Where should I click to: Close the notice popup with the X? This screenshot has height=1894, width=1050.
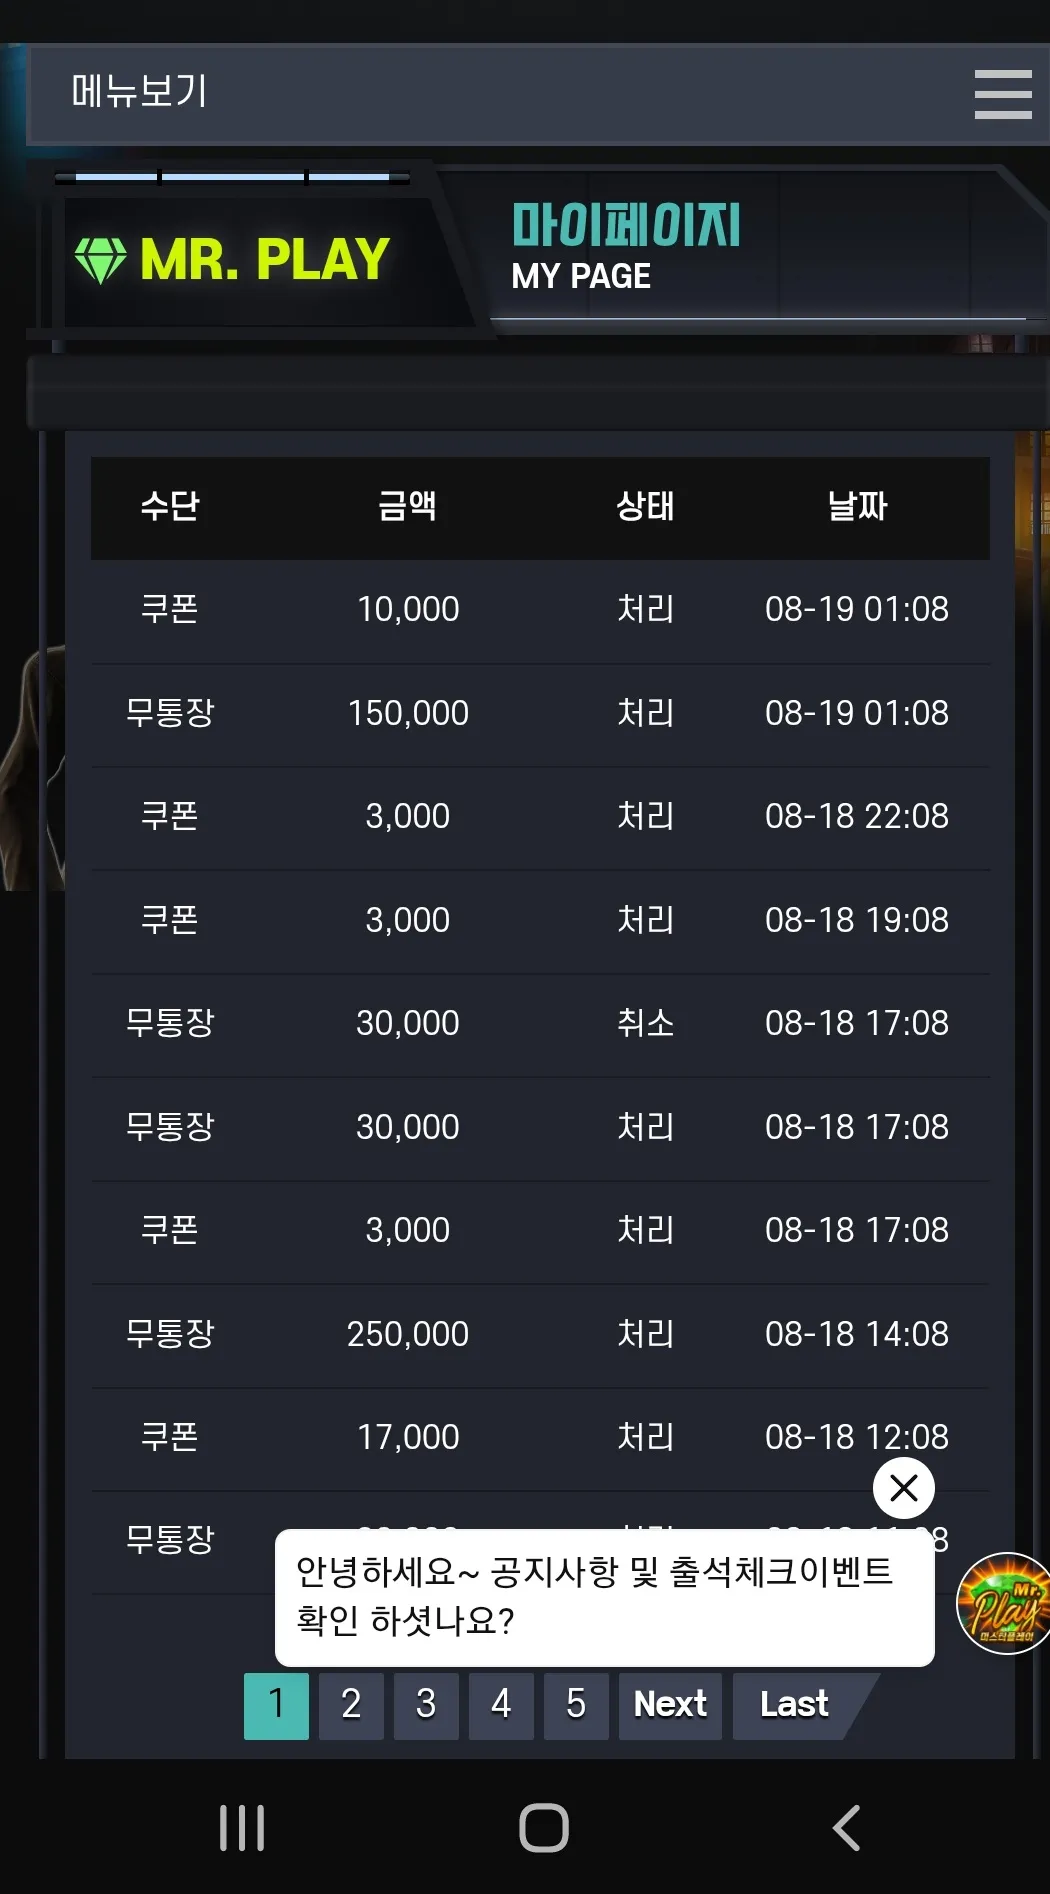(904, 1488)
